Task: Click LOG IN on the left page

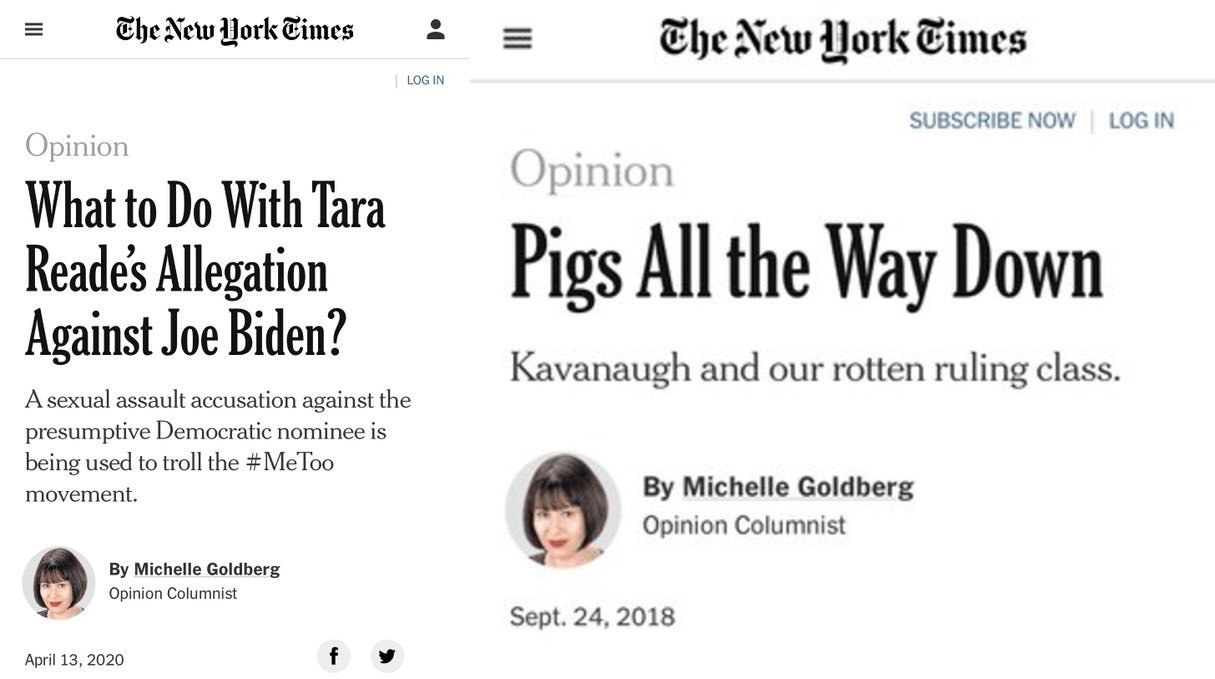Action: click(425, 80)
